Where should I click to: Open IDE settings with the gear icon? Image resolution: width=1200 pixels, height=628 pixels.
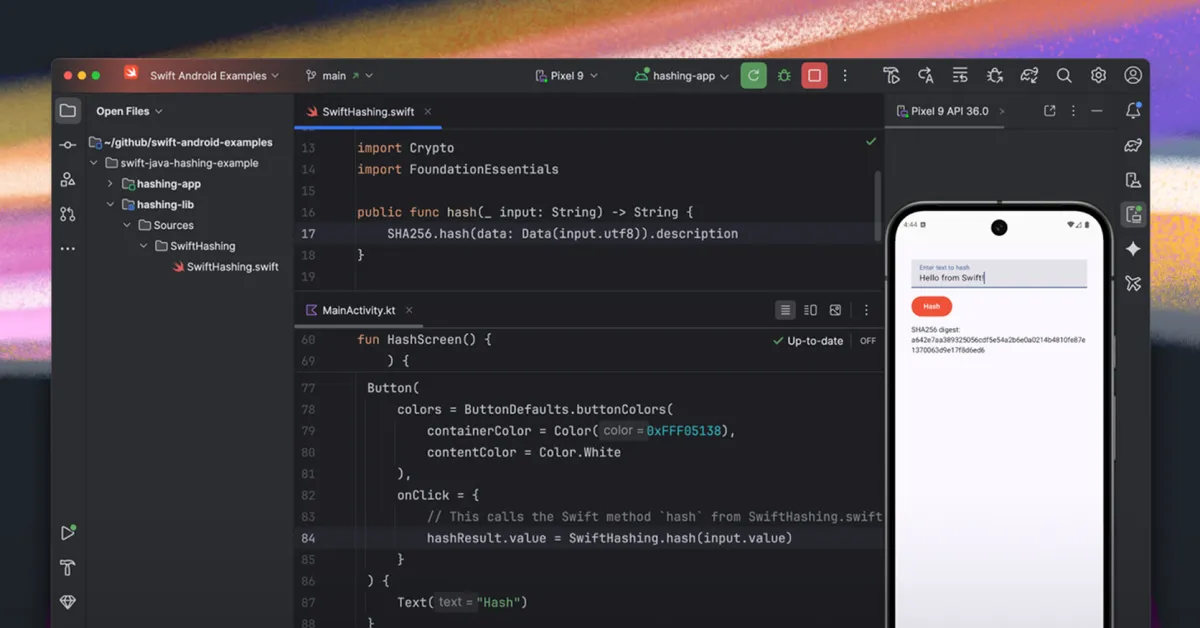(1098, 75)
